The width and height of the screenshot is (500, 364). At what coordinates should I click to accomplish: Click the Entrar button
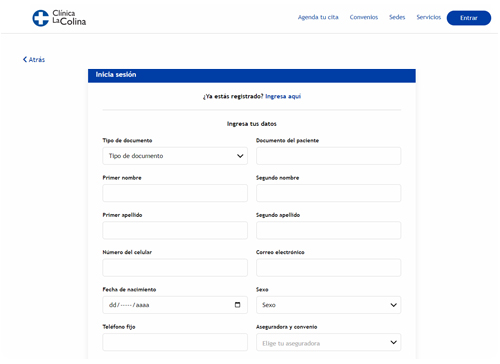(469, 18)
